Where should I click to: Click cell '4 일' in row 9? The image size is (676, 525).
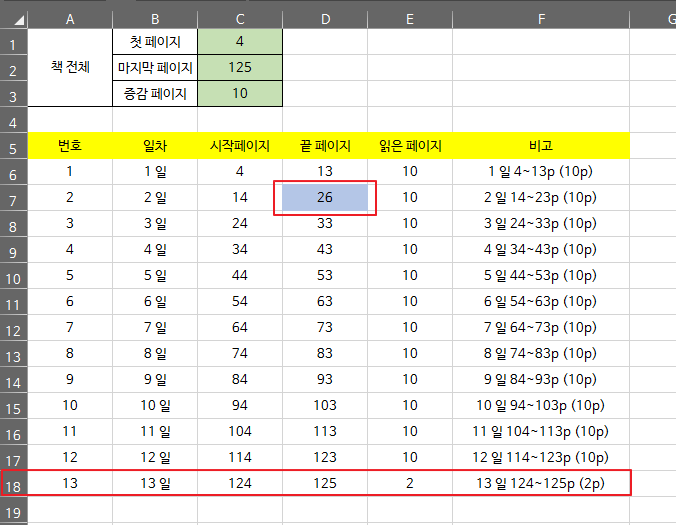click(x=155, y=250)
